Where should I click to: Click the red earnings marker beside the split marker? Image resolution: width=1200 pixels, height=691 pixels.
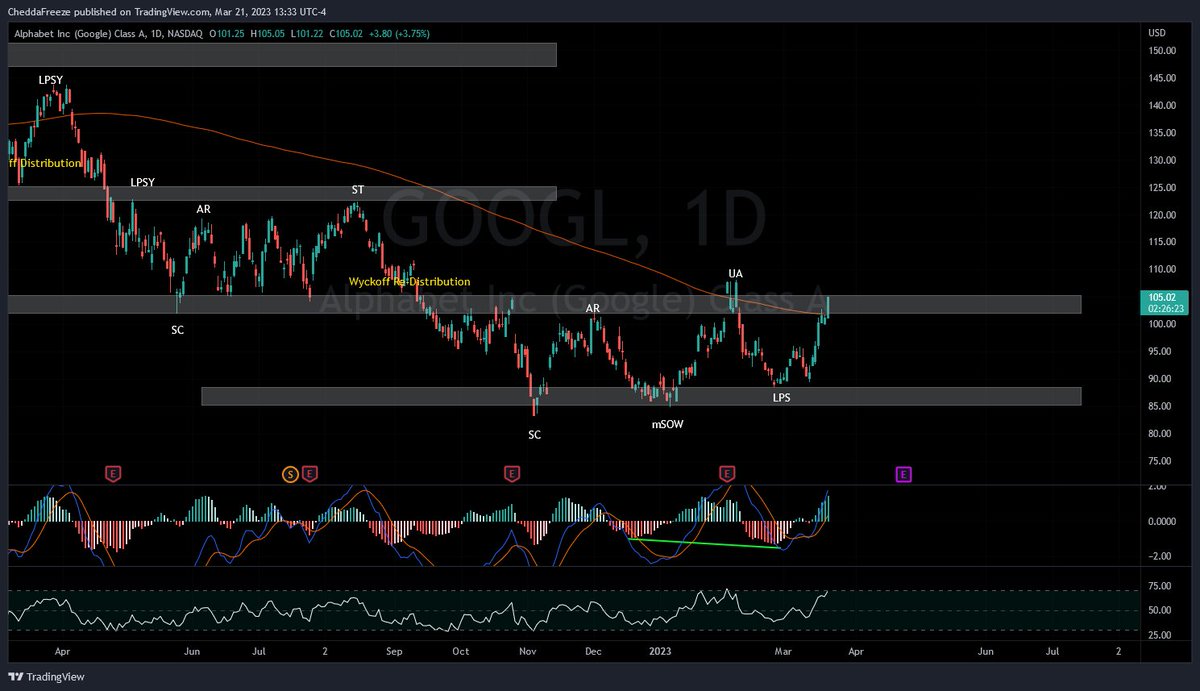[310, 474]
